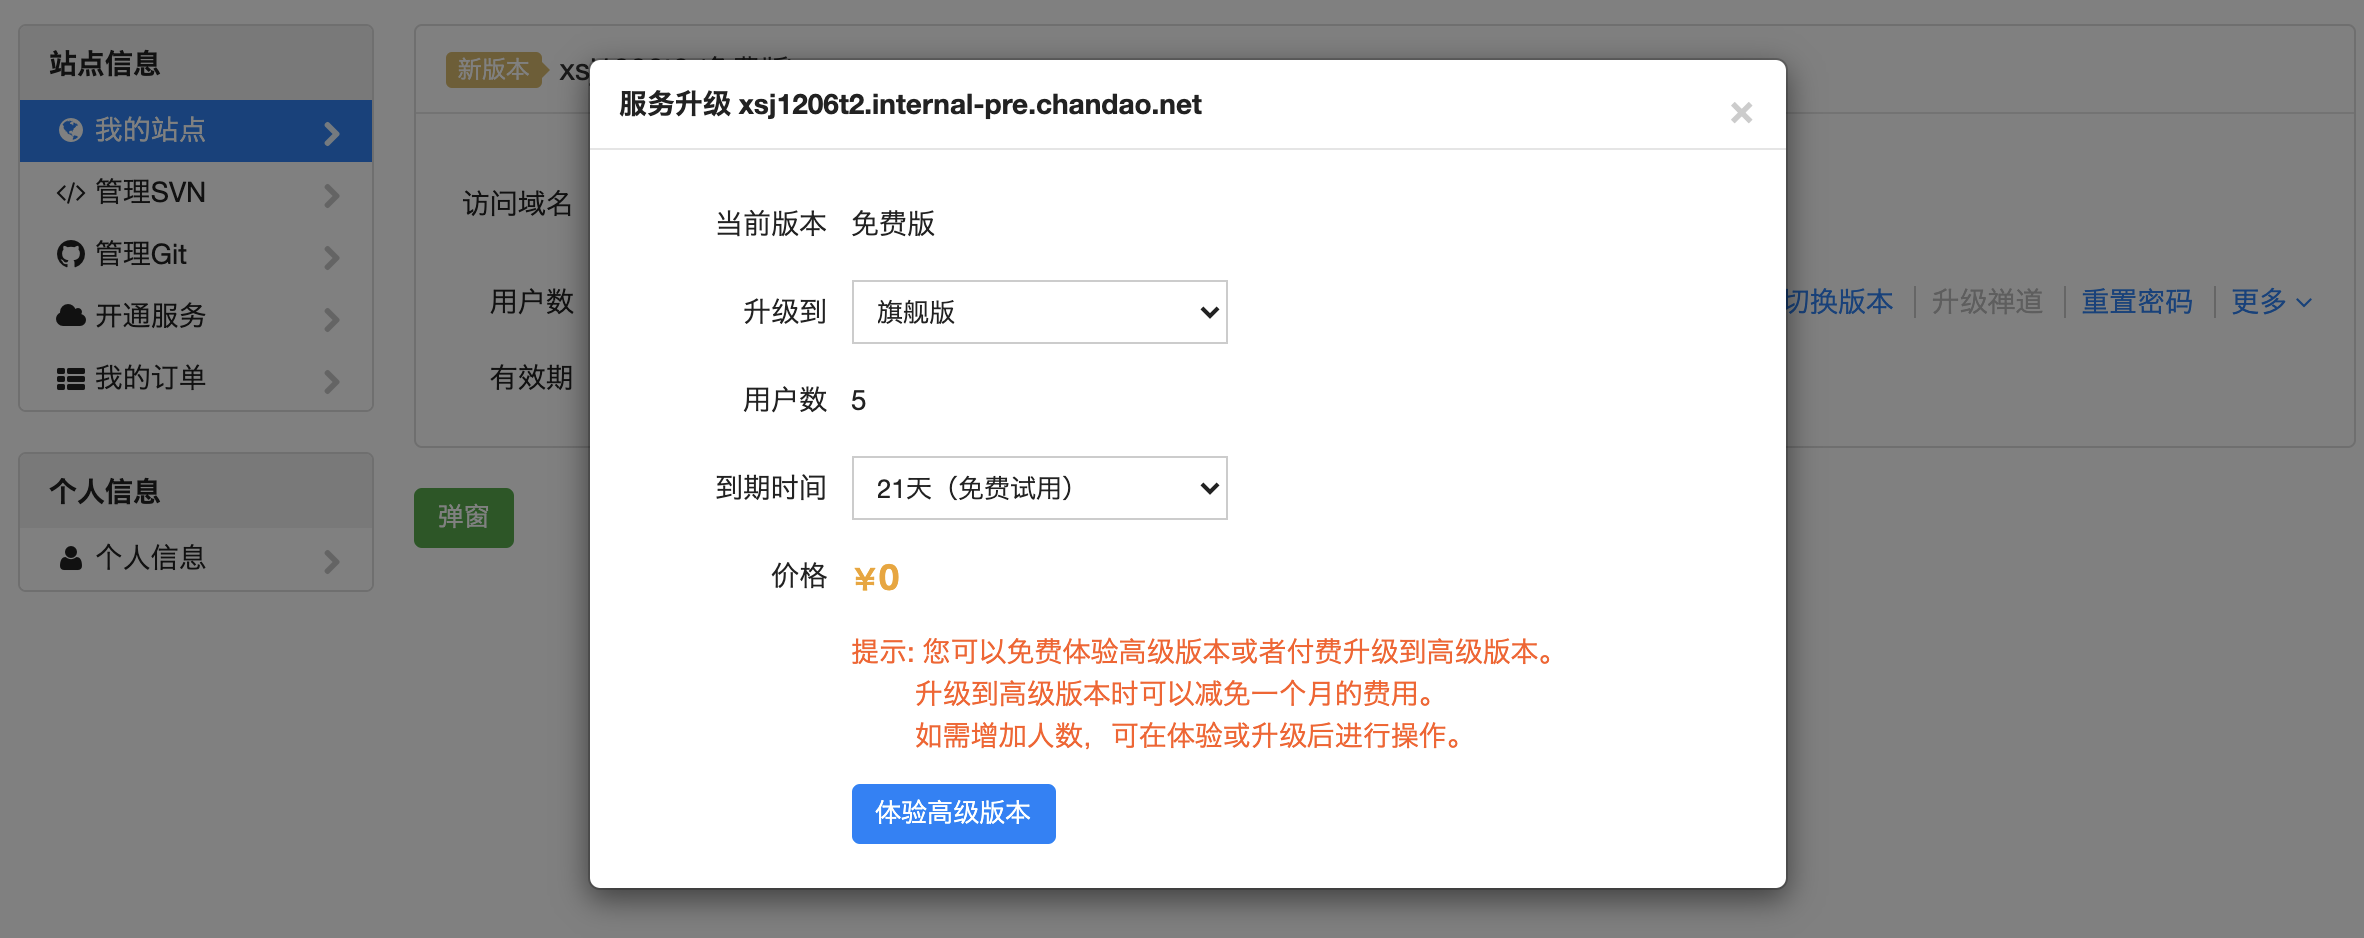
Task: Click the user icon beside 个人信息
Action: click(70, 558)
